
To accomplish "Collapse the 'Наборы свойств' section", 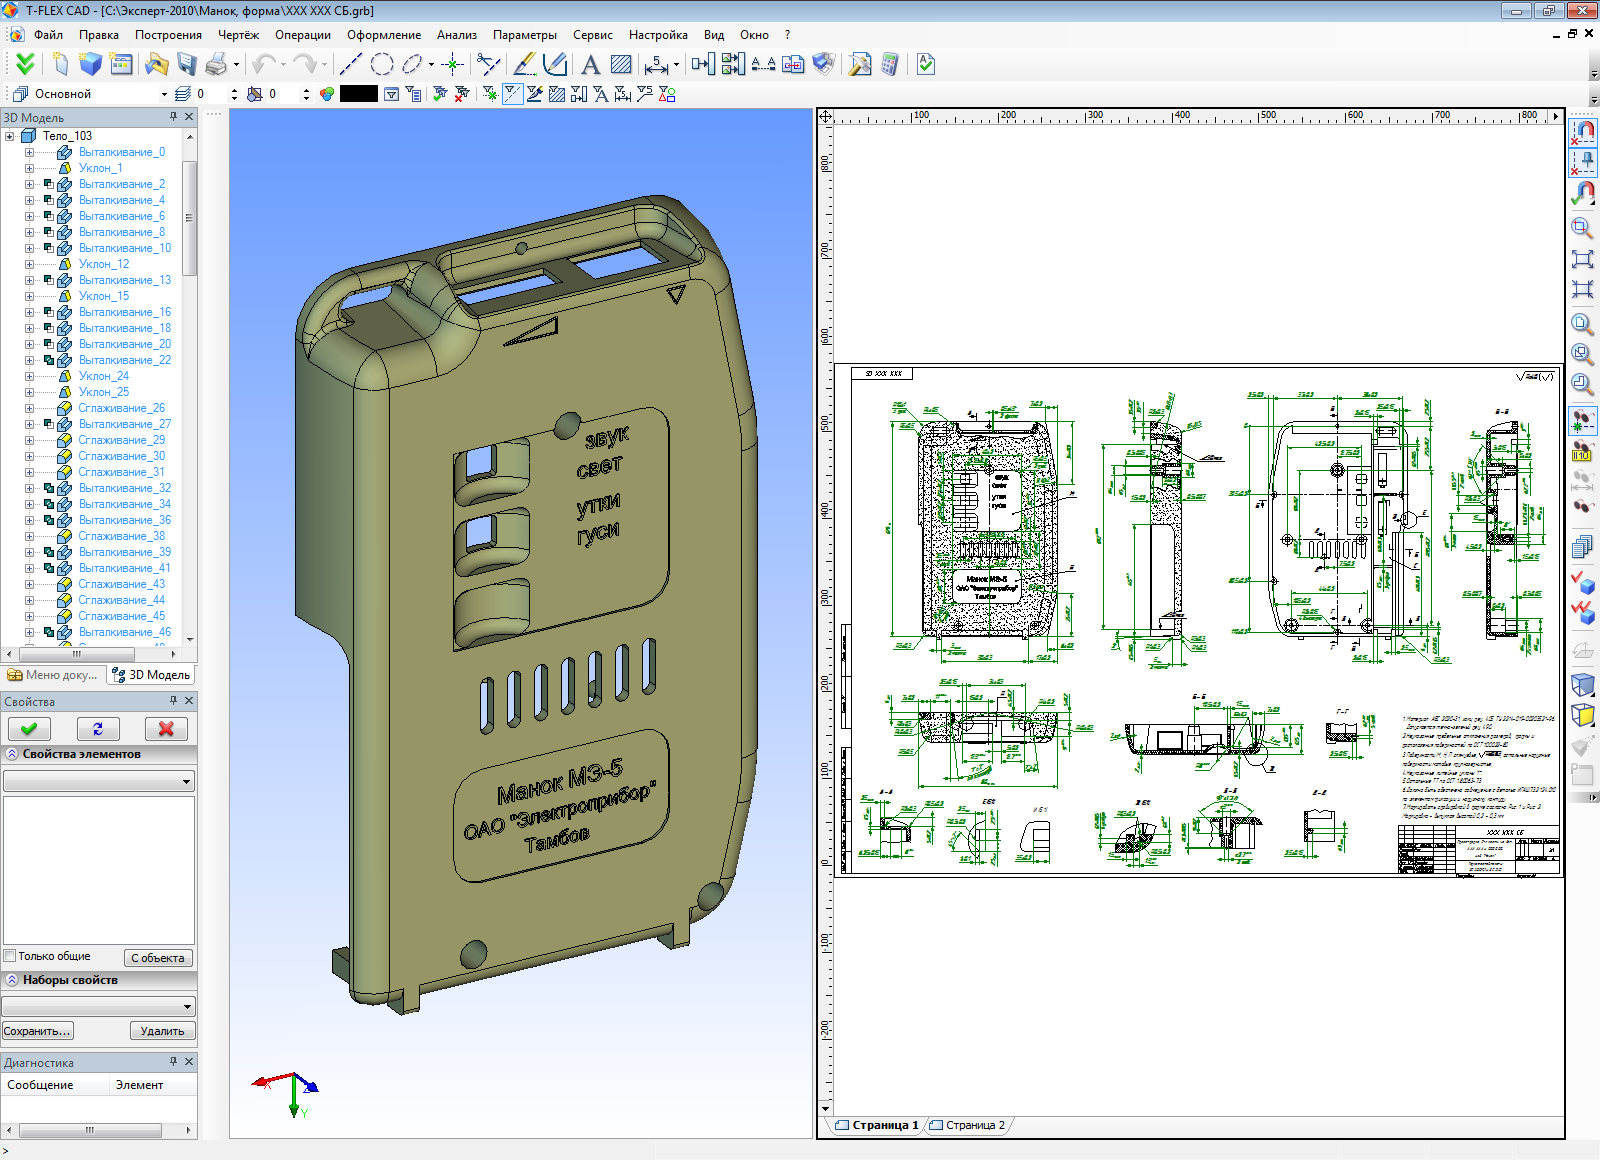I will 12,980.
